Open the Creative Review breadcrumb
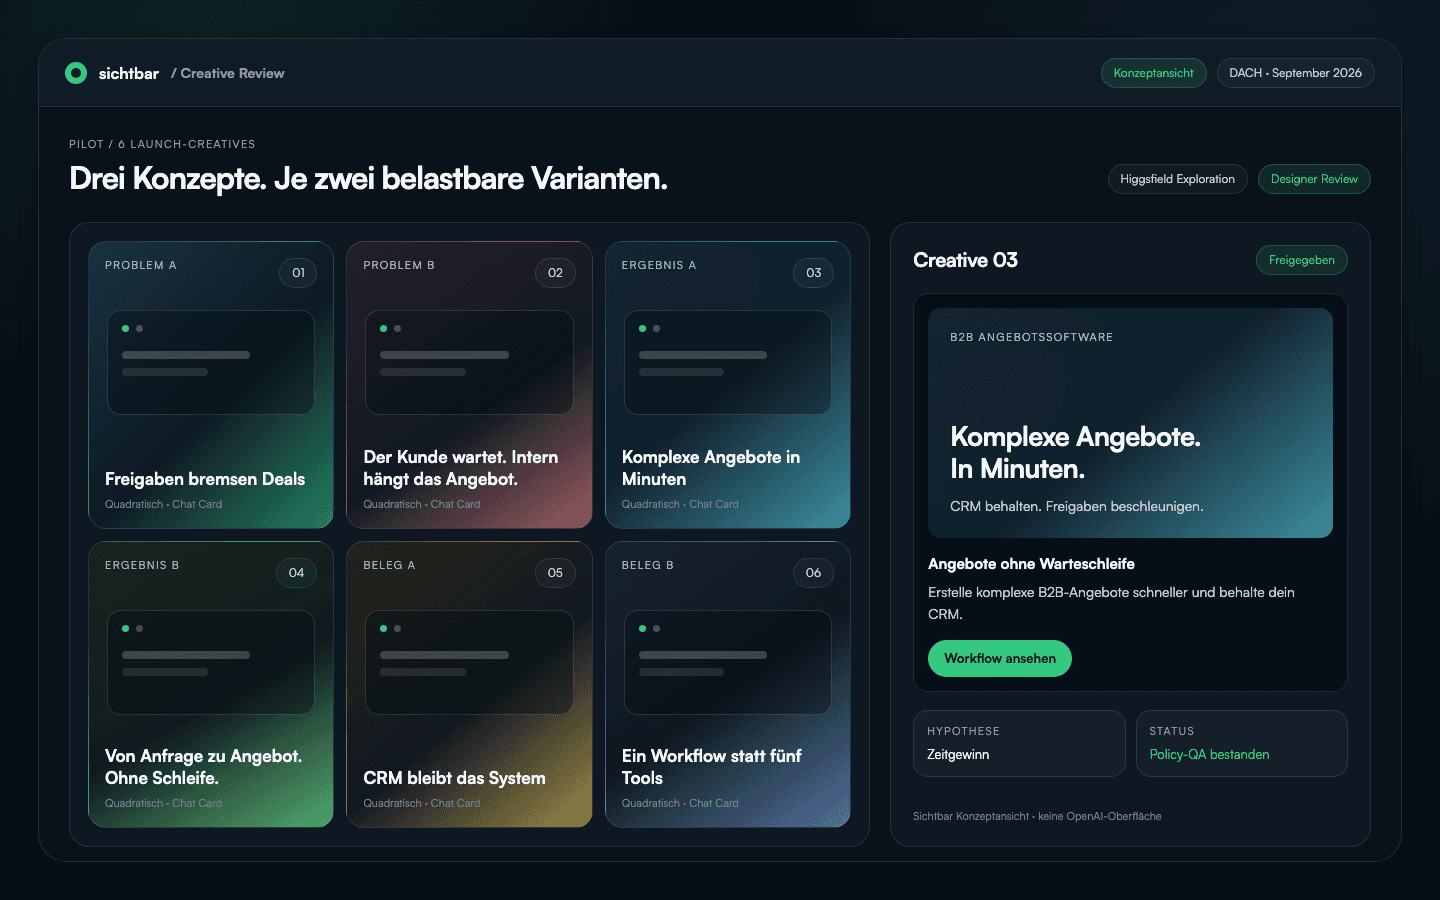This screenshot has height=900, width=1440. point(228,73)
